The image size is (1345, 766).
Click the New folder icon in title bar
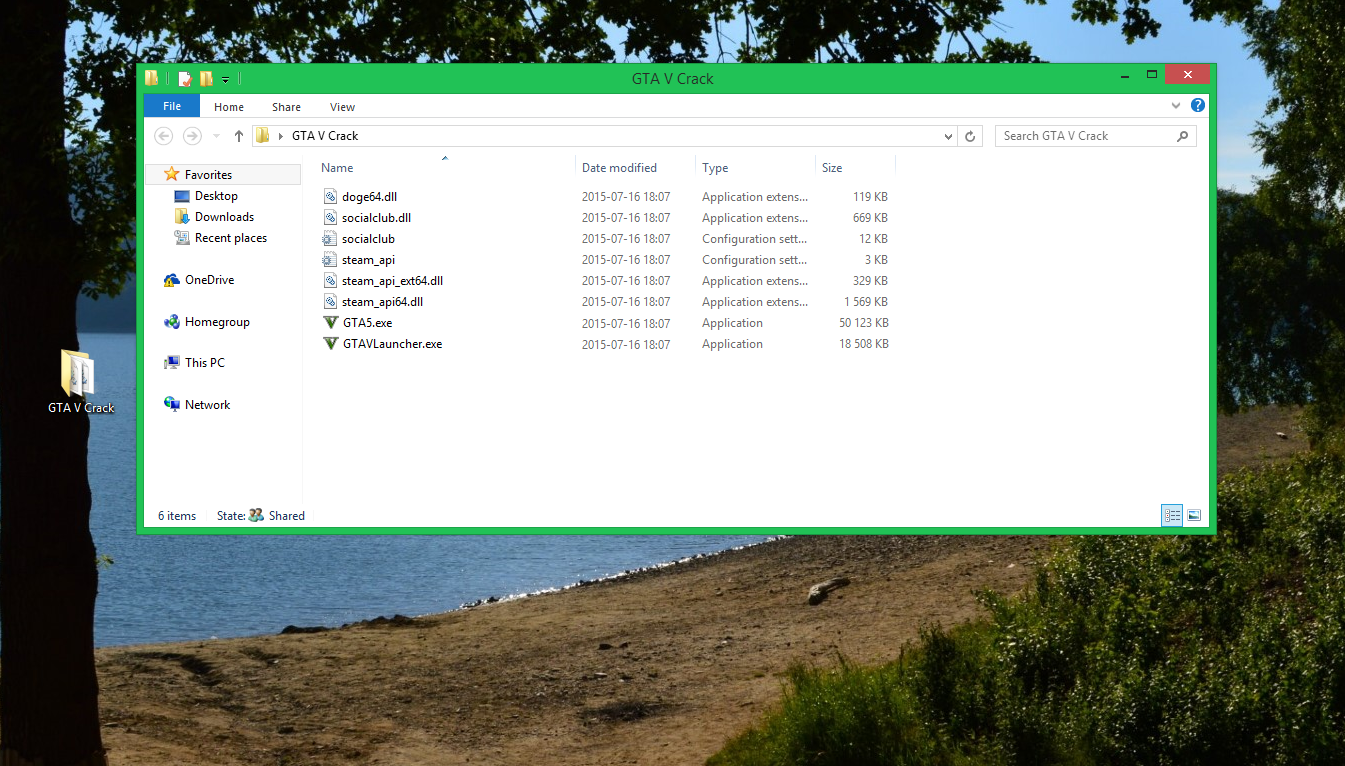pos(206,78)
